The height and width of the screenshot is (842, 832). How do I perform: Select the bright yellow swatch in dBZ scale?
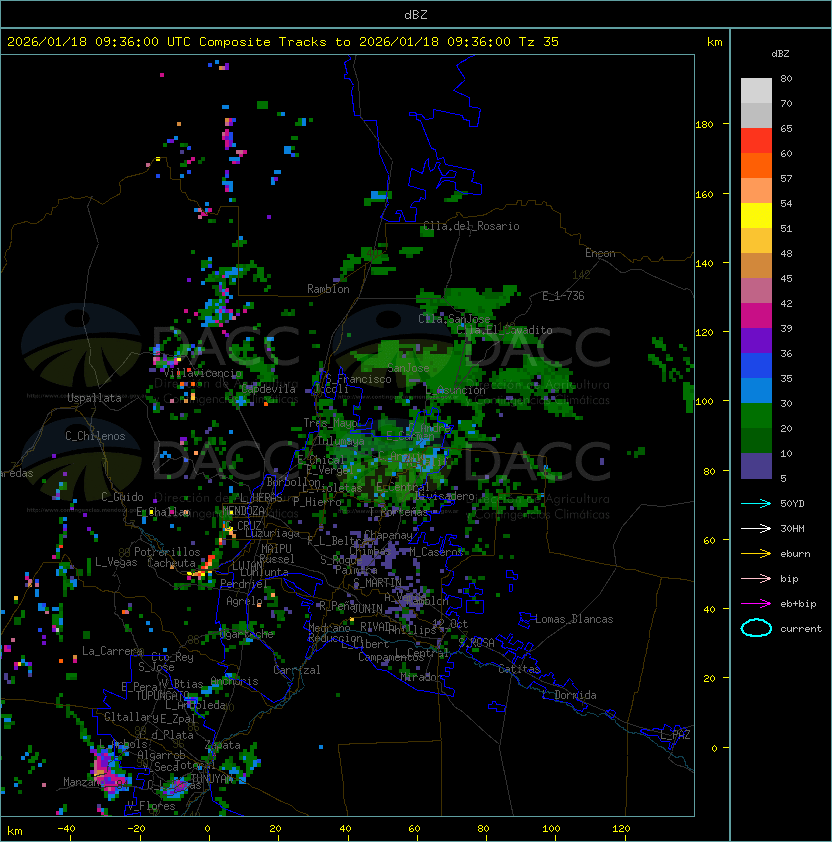[x=756, y=216]
